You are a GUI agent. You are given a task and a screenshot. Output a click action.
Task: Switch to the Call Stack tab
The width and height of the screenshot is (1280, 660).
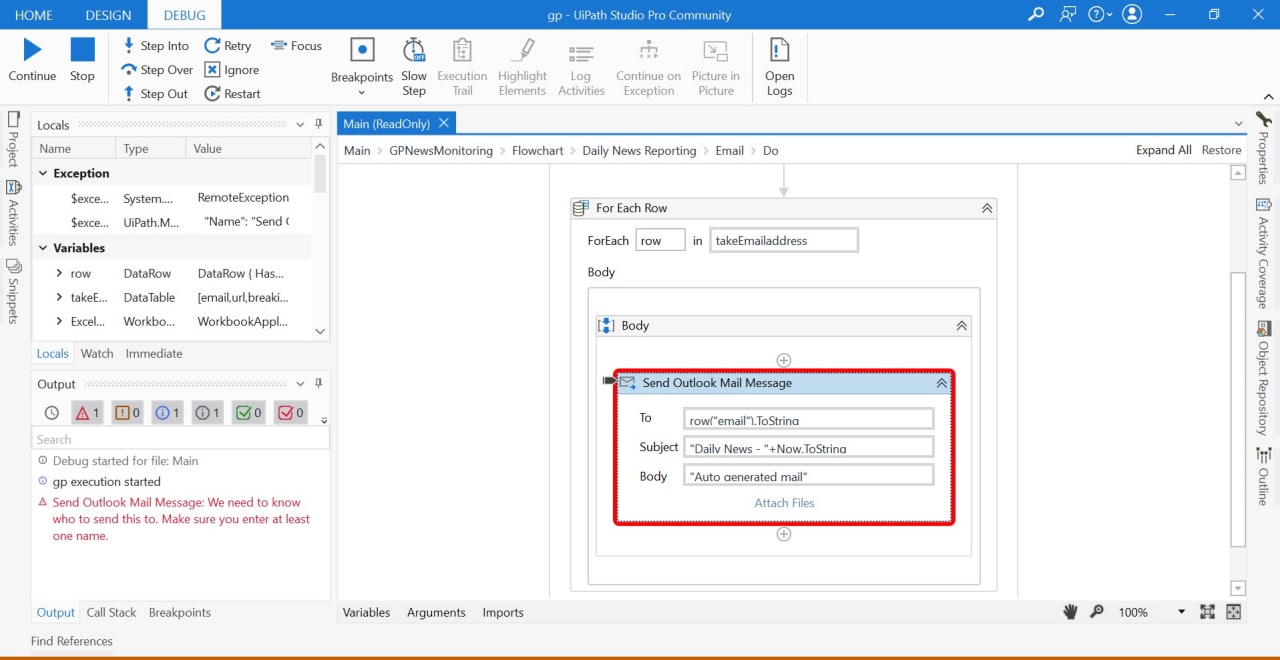point(111,612)
